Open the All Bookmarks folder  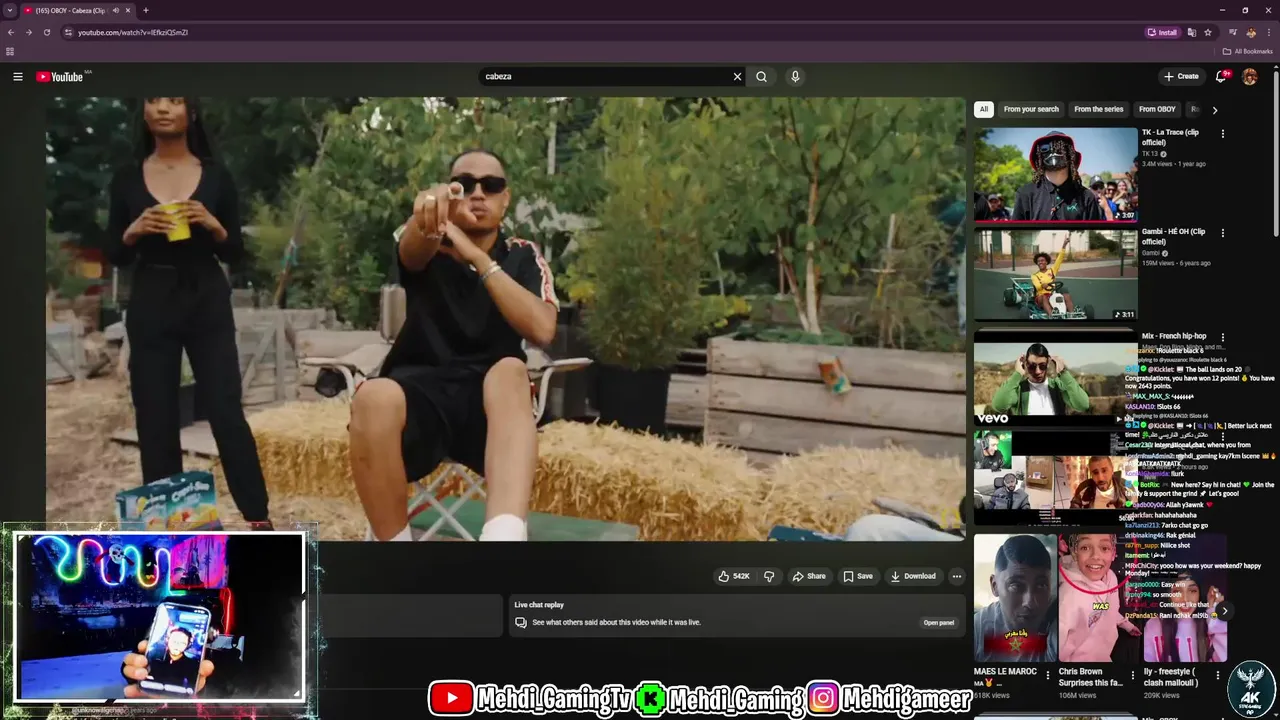(1247, 51)
